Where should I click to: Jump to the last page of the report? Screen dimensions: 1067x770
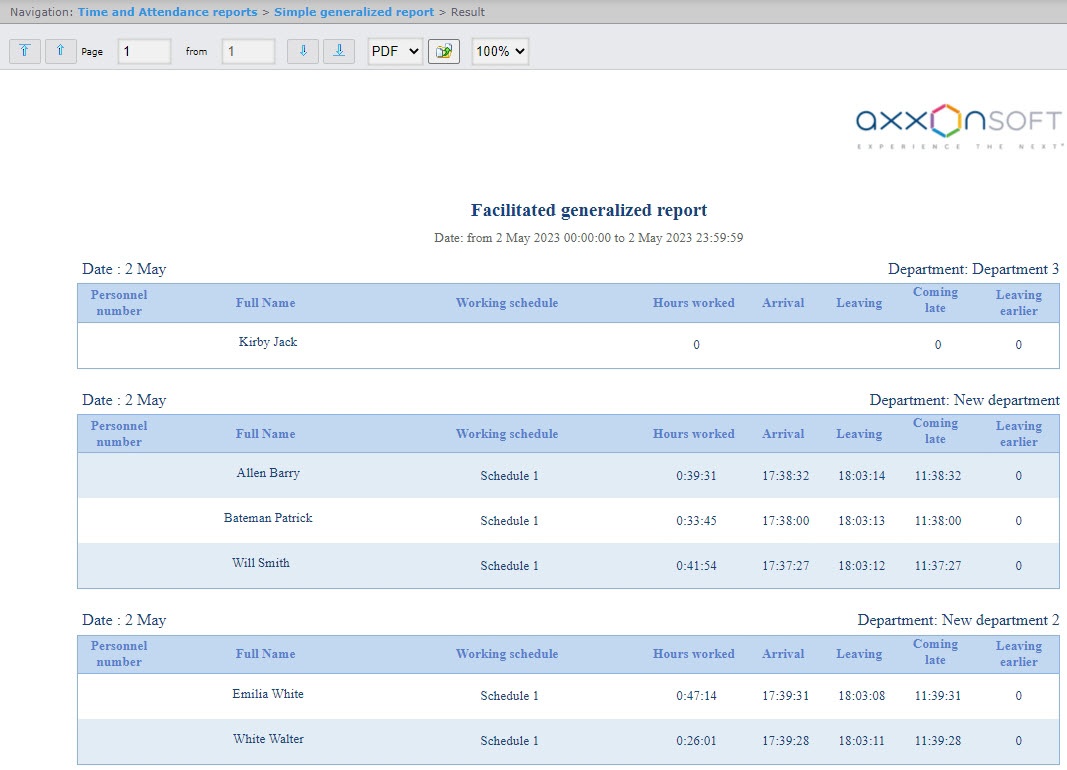click(339, 51)
